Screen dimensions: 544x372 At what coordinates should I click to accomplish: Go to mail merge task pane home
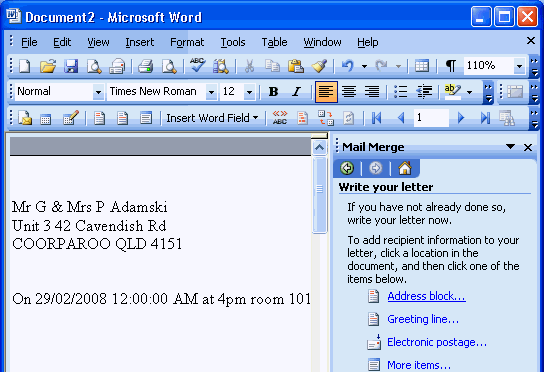[x=405, y=168]
